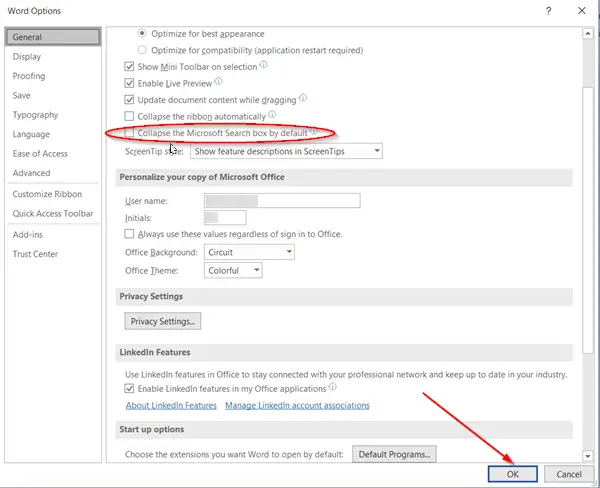
Task: Toggle Enable LinkedIn features checkbox
Action: [129, 388]
